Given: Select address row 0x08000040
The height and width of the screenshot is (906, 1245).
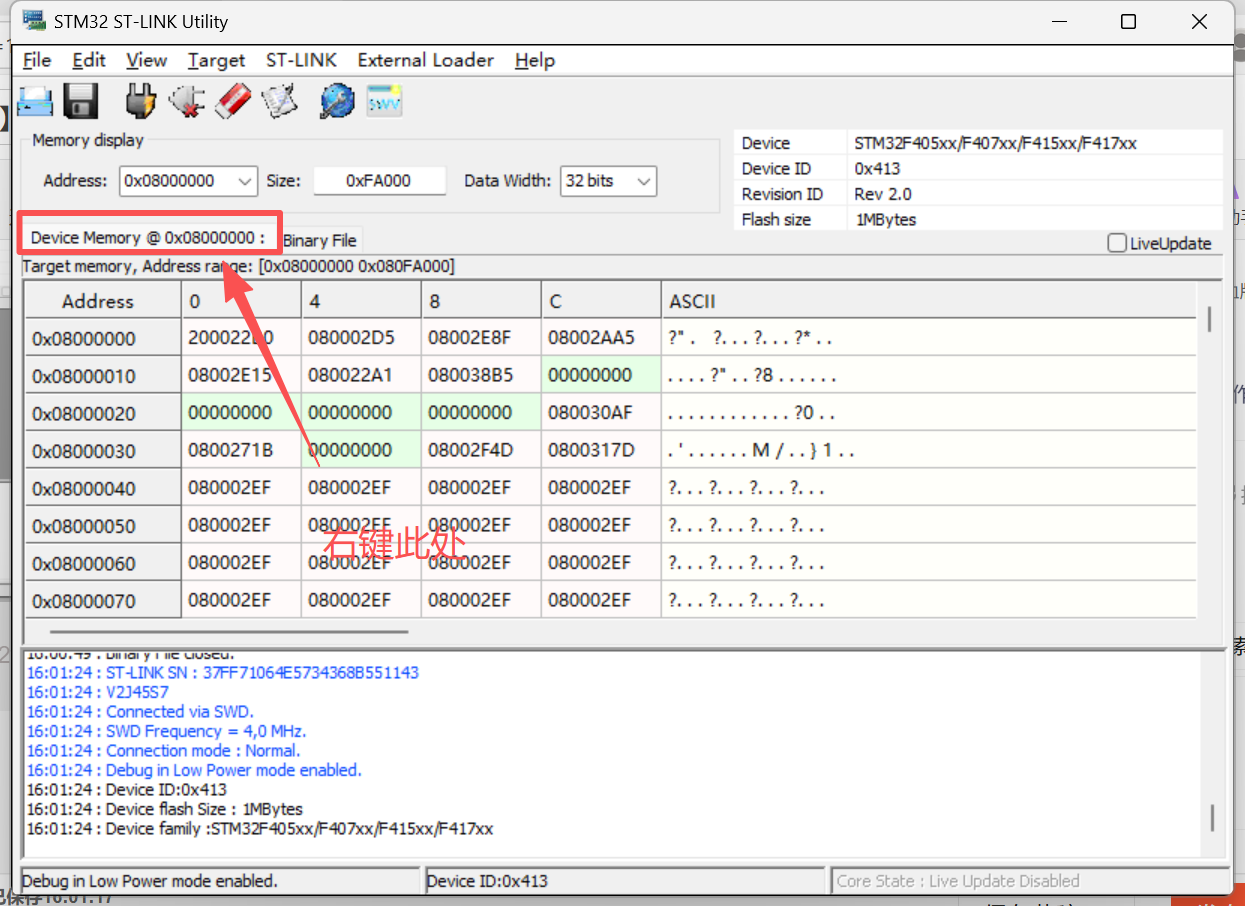Looking at the screenshot, I should click(x=103, y=488).
